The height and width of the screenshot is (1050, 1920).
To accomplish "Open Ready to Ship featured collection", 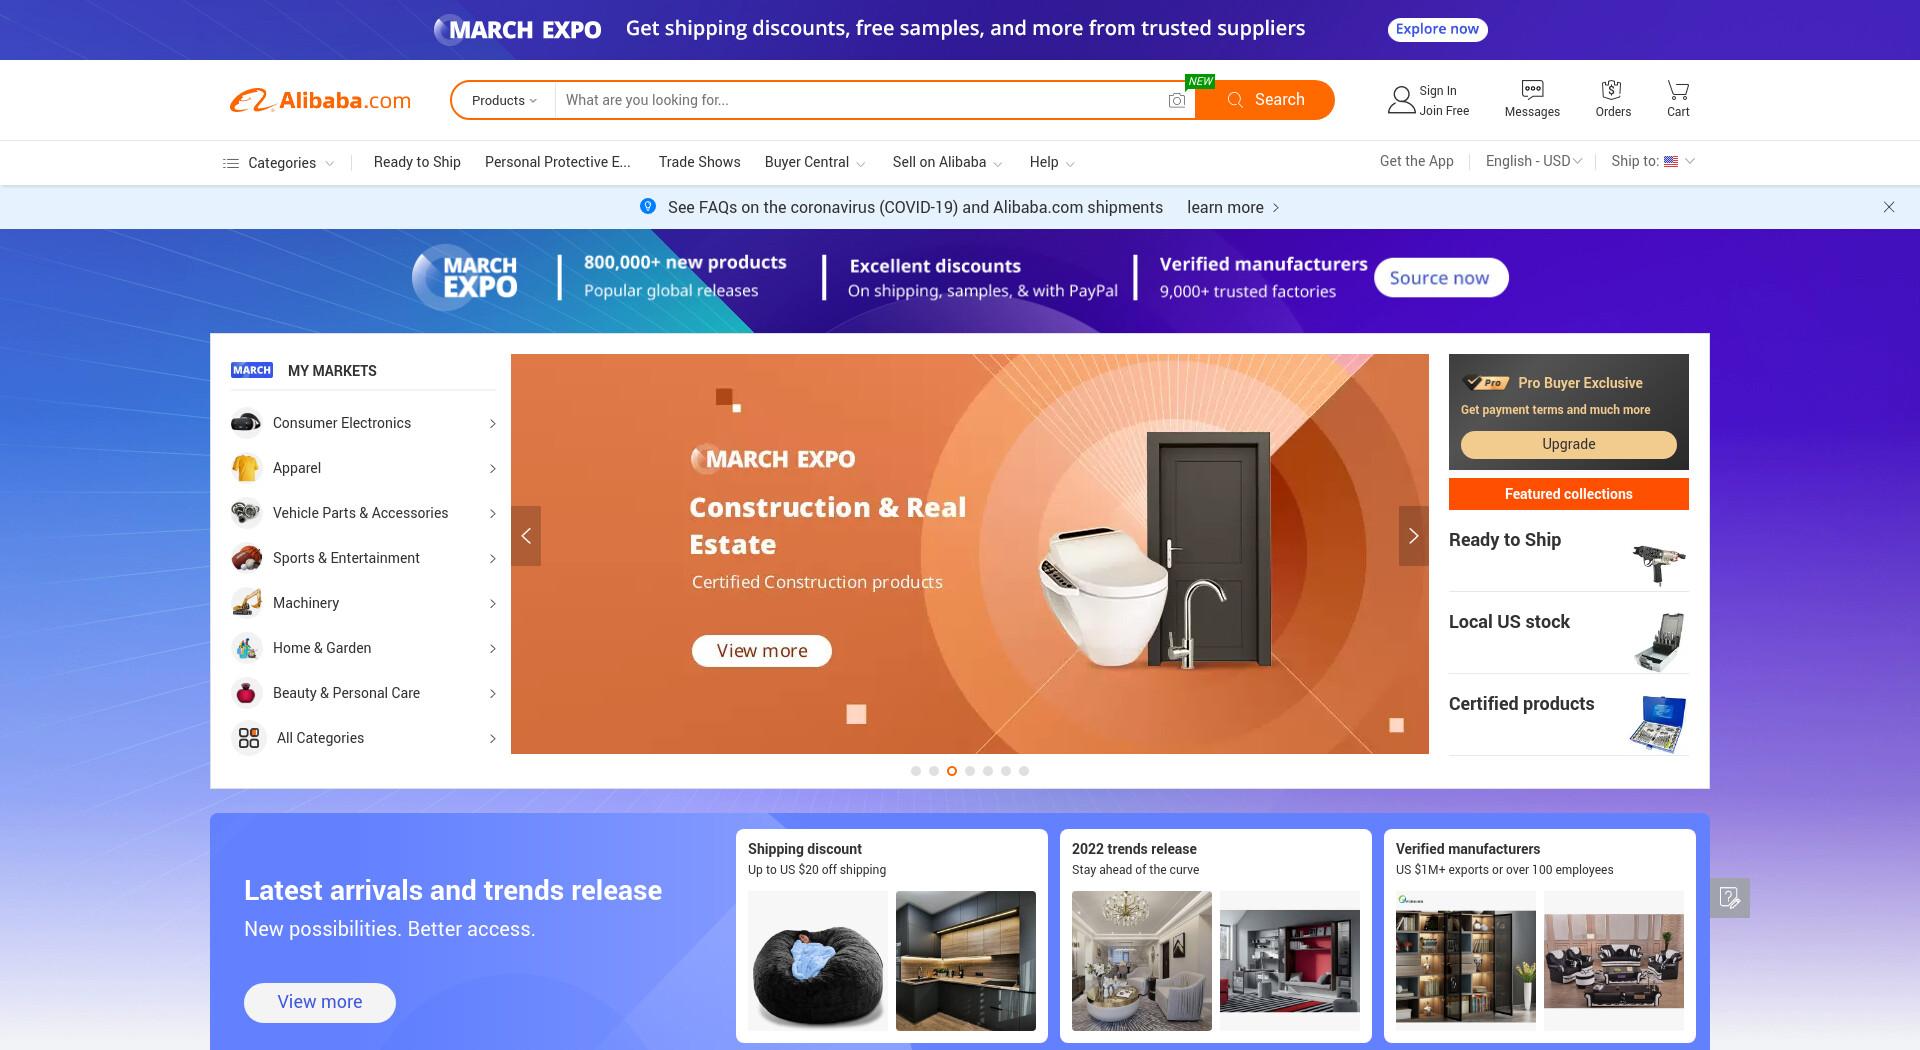I will pos(1568,551).
